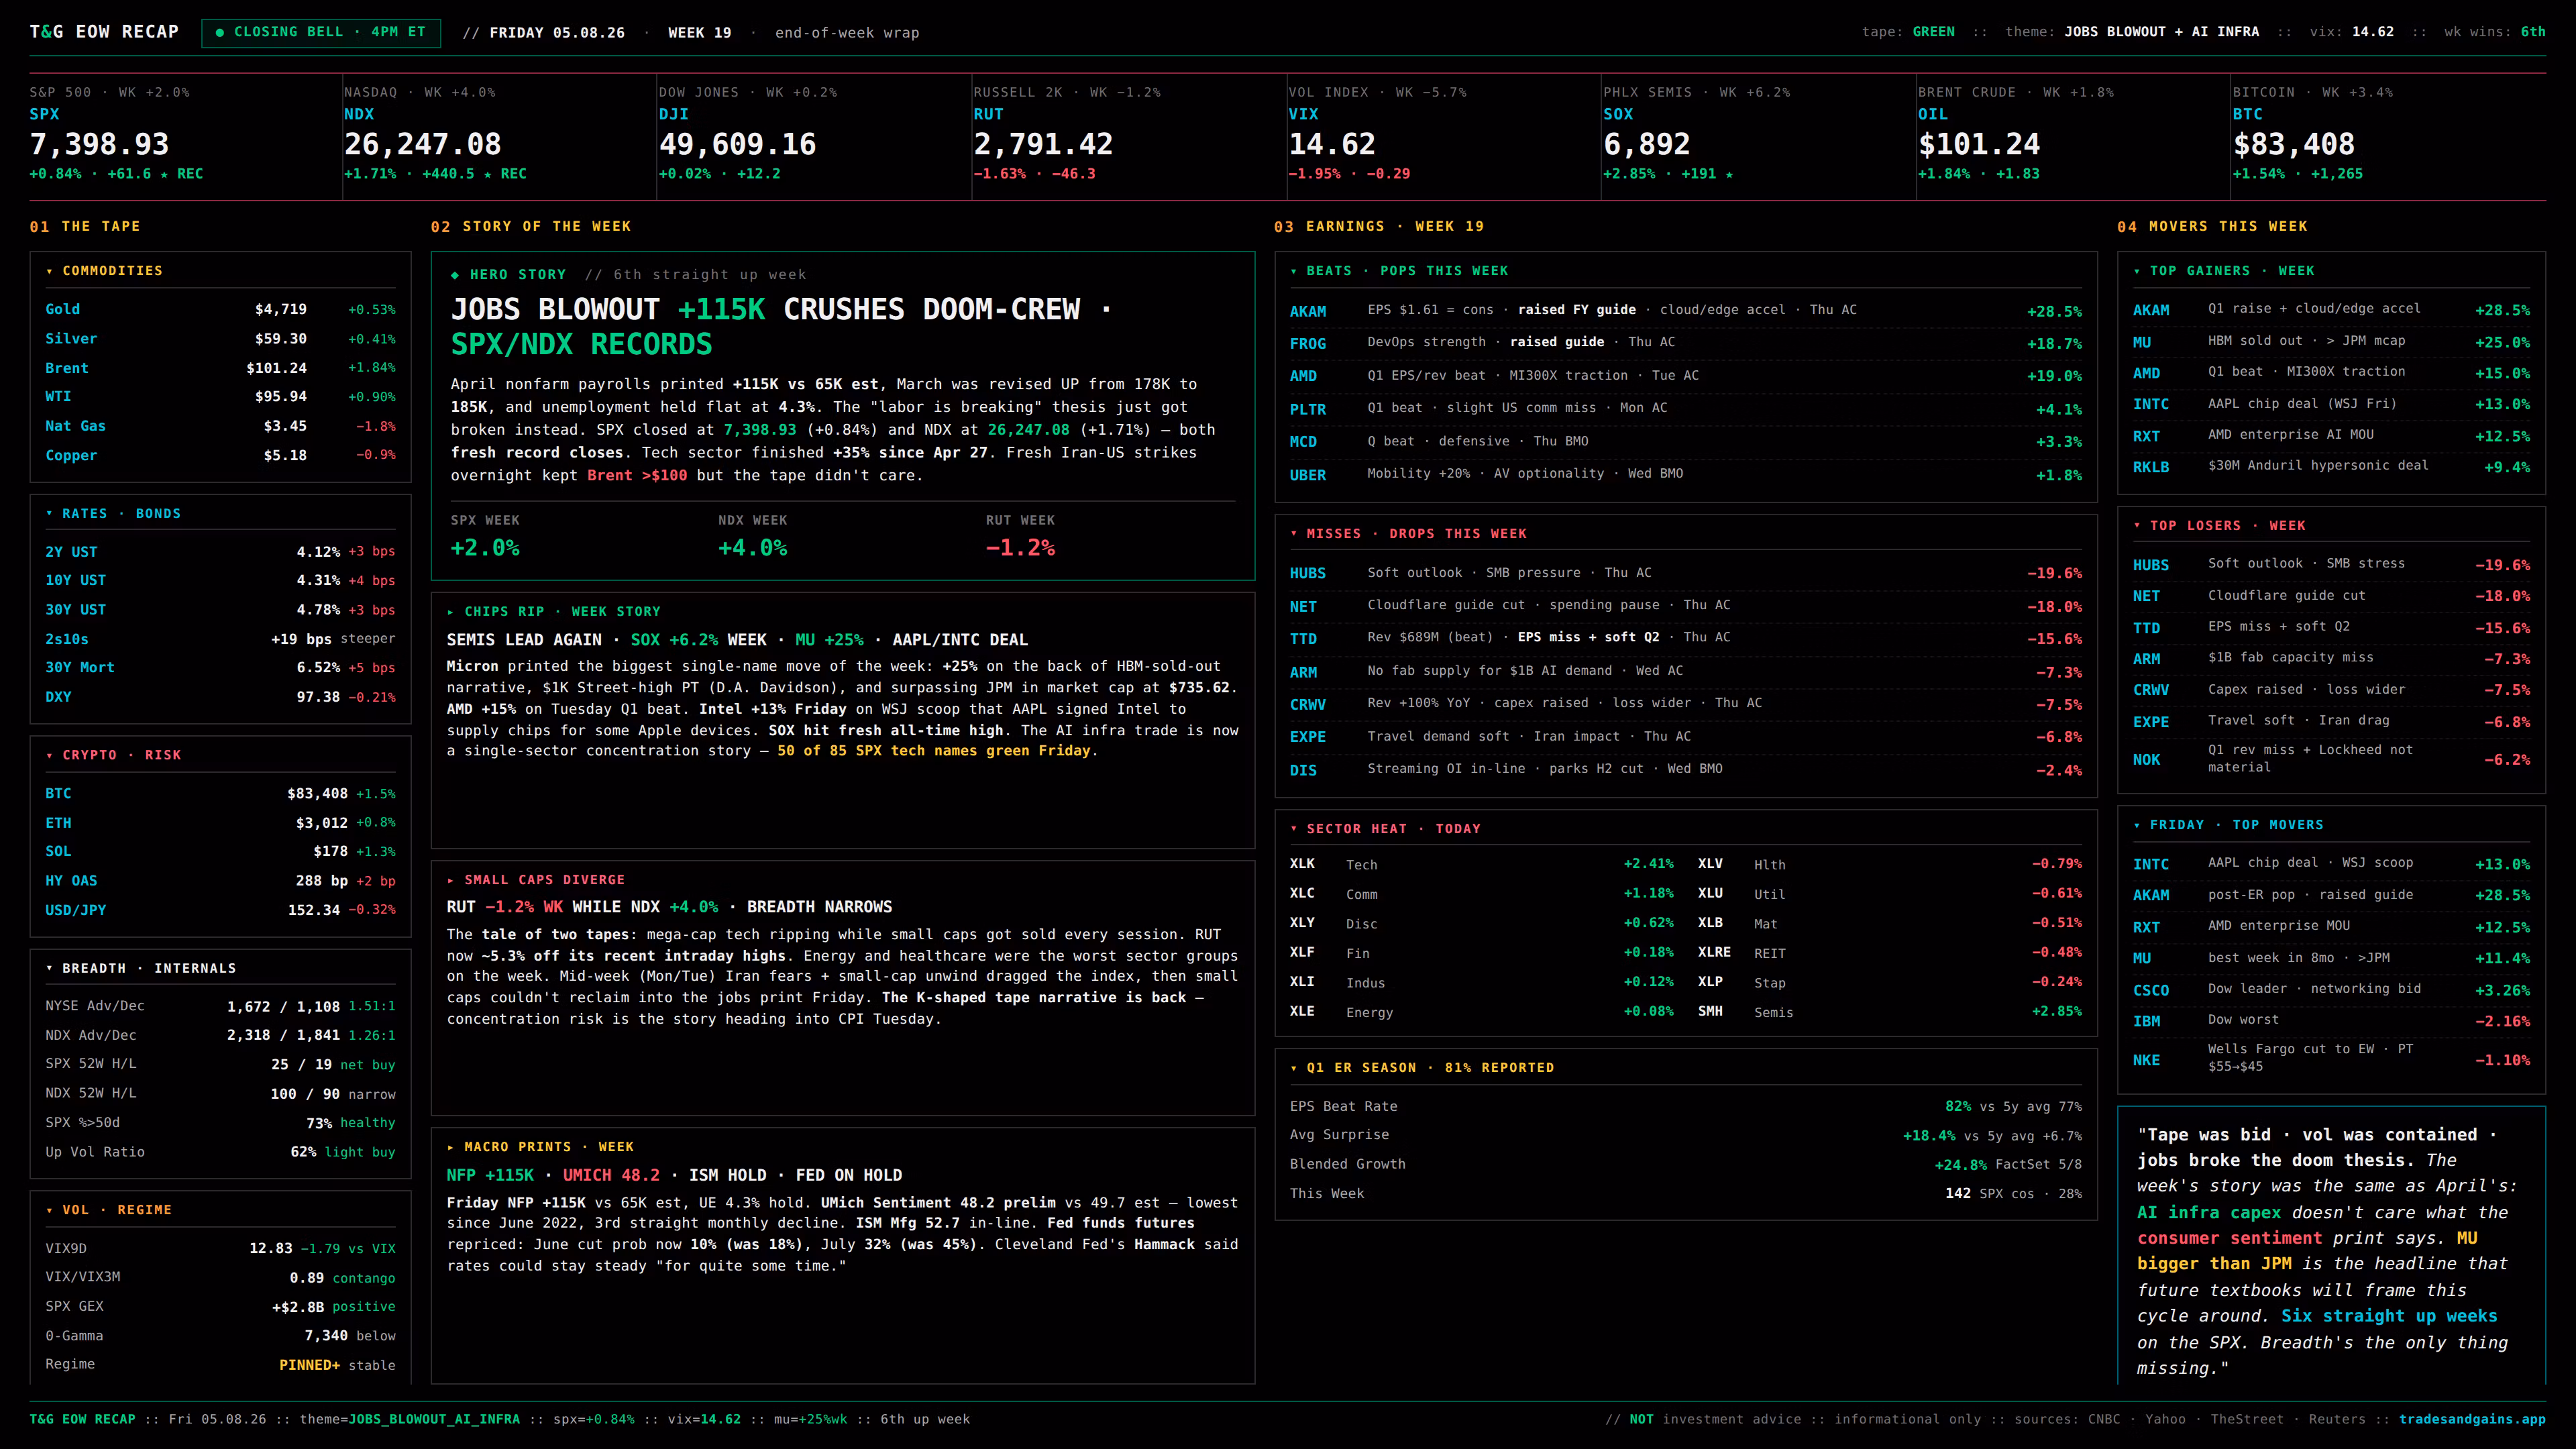The image size is (2576, 1449).
Task: Click the Copper row label
Action: [x=71, y=455]
